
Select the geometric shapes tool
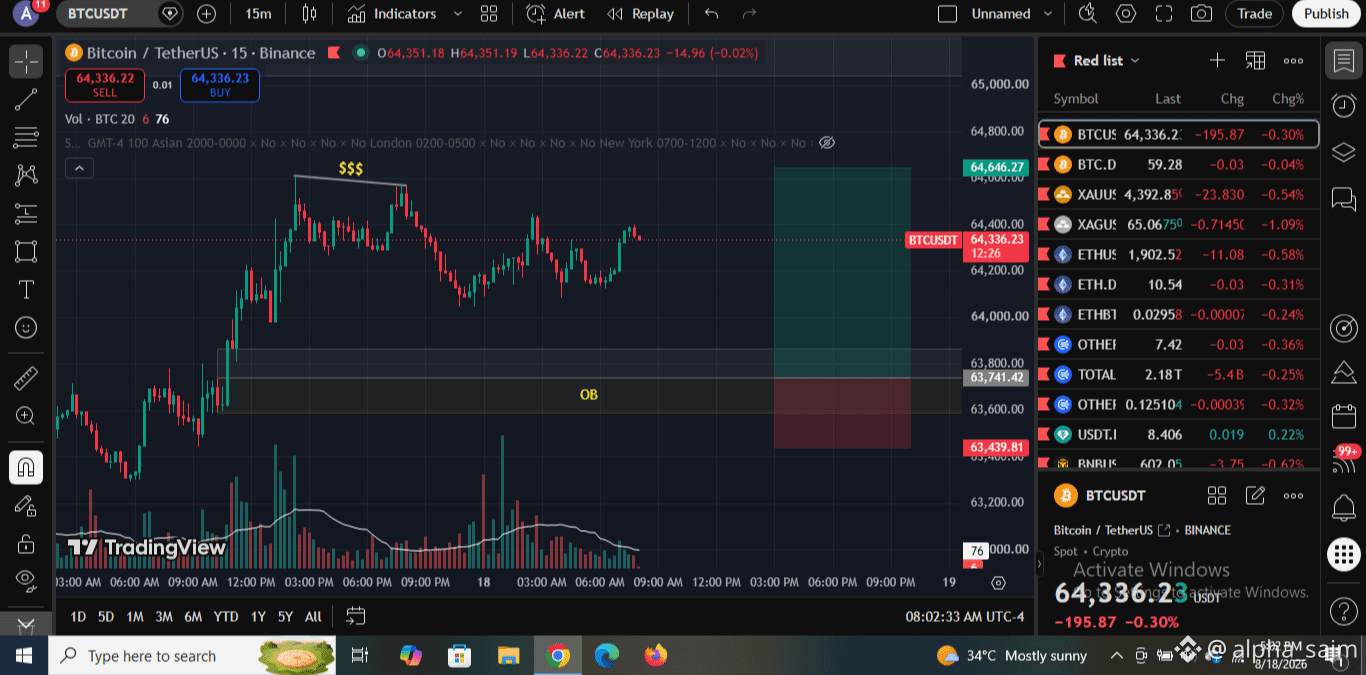(26, 251)
